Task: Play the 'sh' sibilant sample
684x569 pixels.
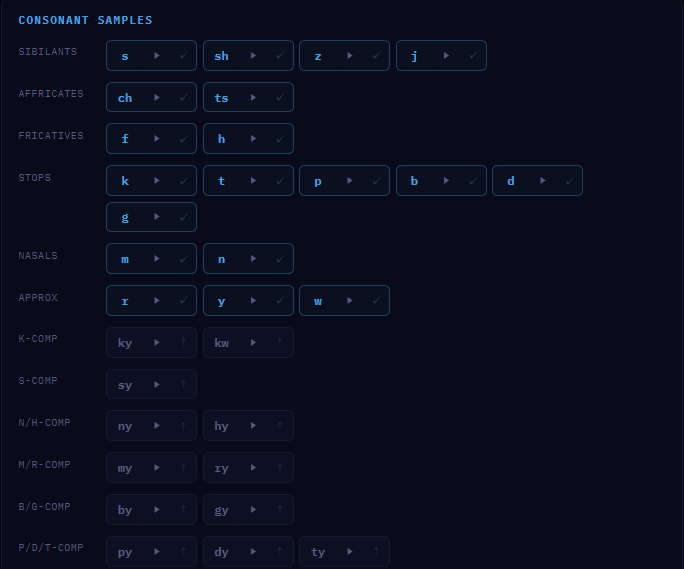Action: coord(253,56)
